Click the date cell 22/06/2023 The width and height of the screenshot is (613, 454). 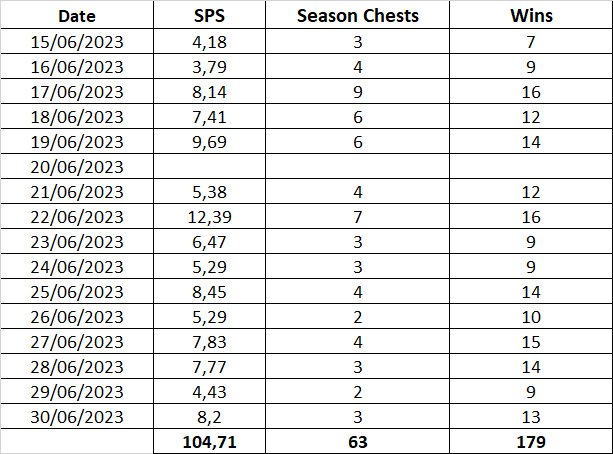[77, 216]
